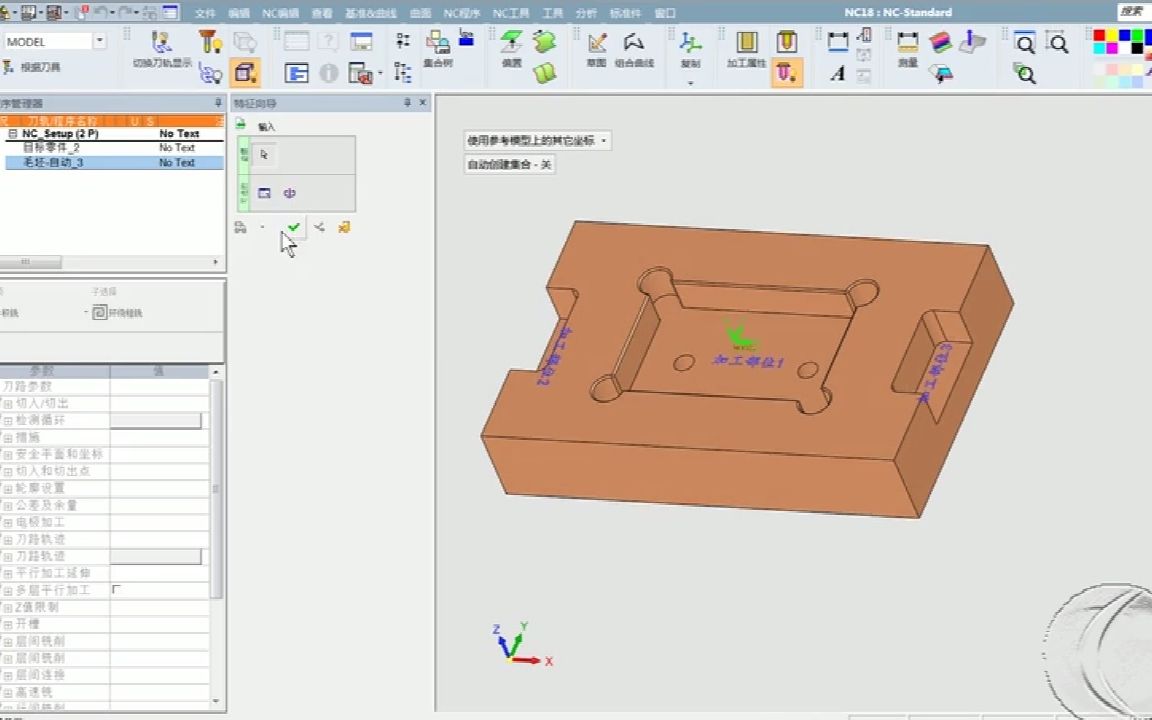
Task: Expand the 切入/切出 parameter group
Action: (x=8, y=403)
